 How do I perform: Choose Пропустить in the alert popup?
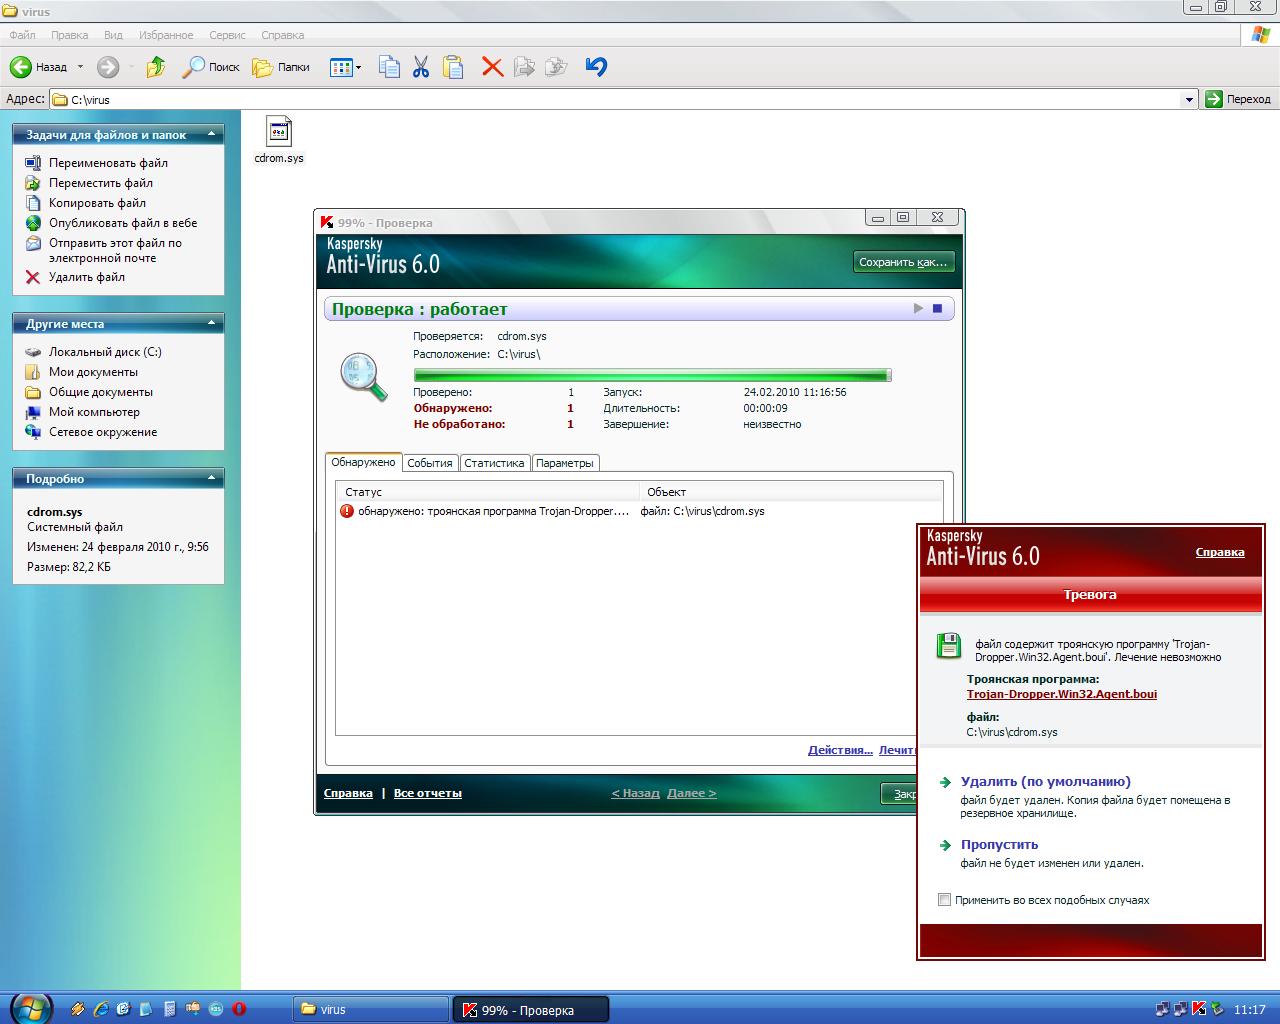click(x=999, y=845)
